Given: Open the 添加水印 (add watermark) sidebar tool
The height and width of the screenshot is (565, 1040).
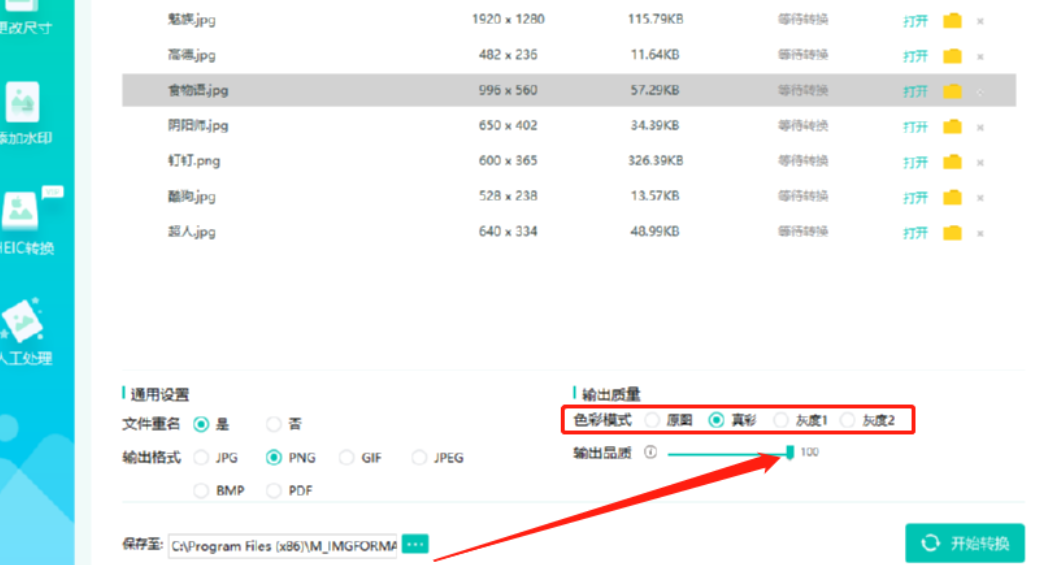Looking at the screenshot, I should tap(24, 113).
